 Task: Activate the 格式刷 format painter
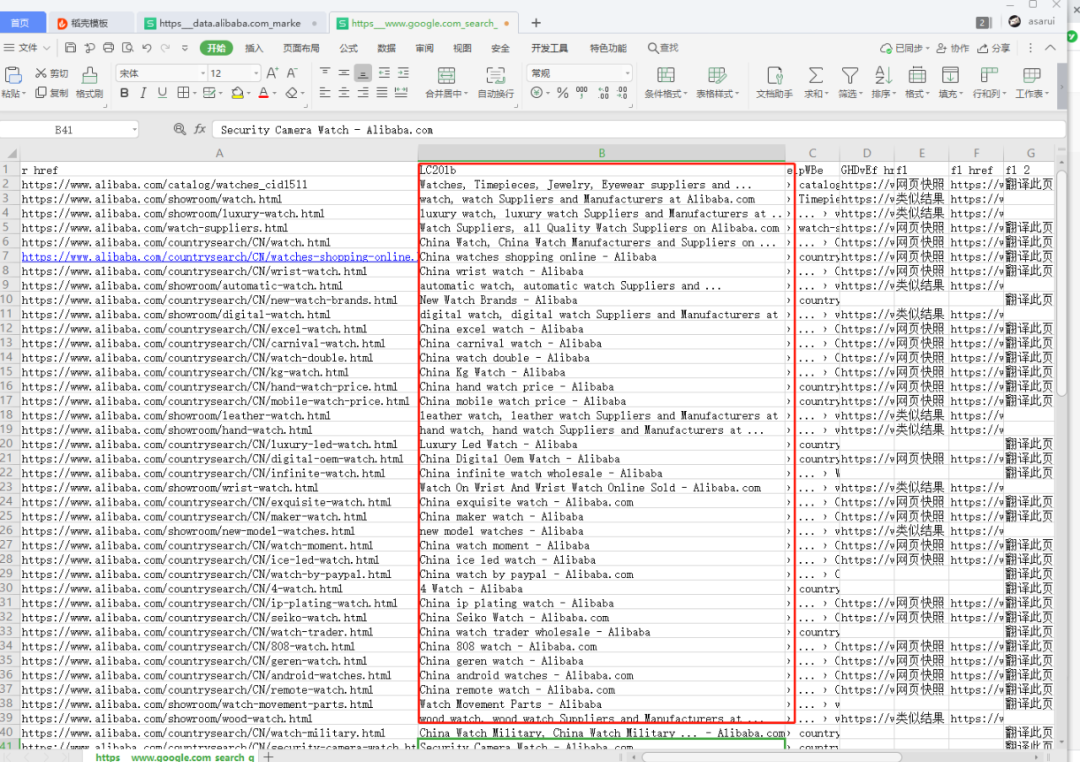(x=90, y=83)
